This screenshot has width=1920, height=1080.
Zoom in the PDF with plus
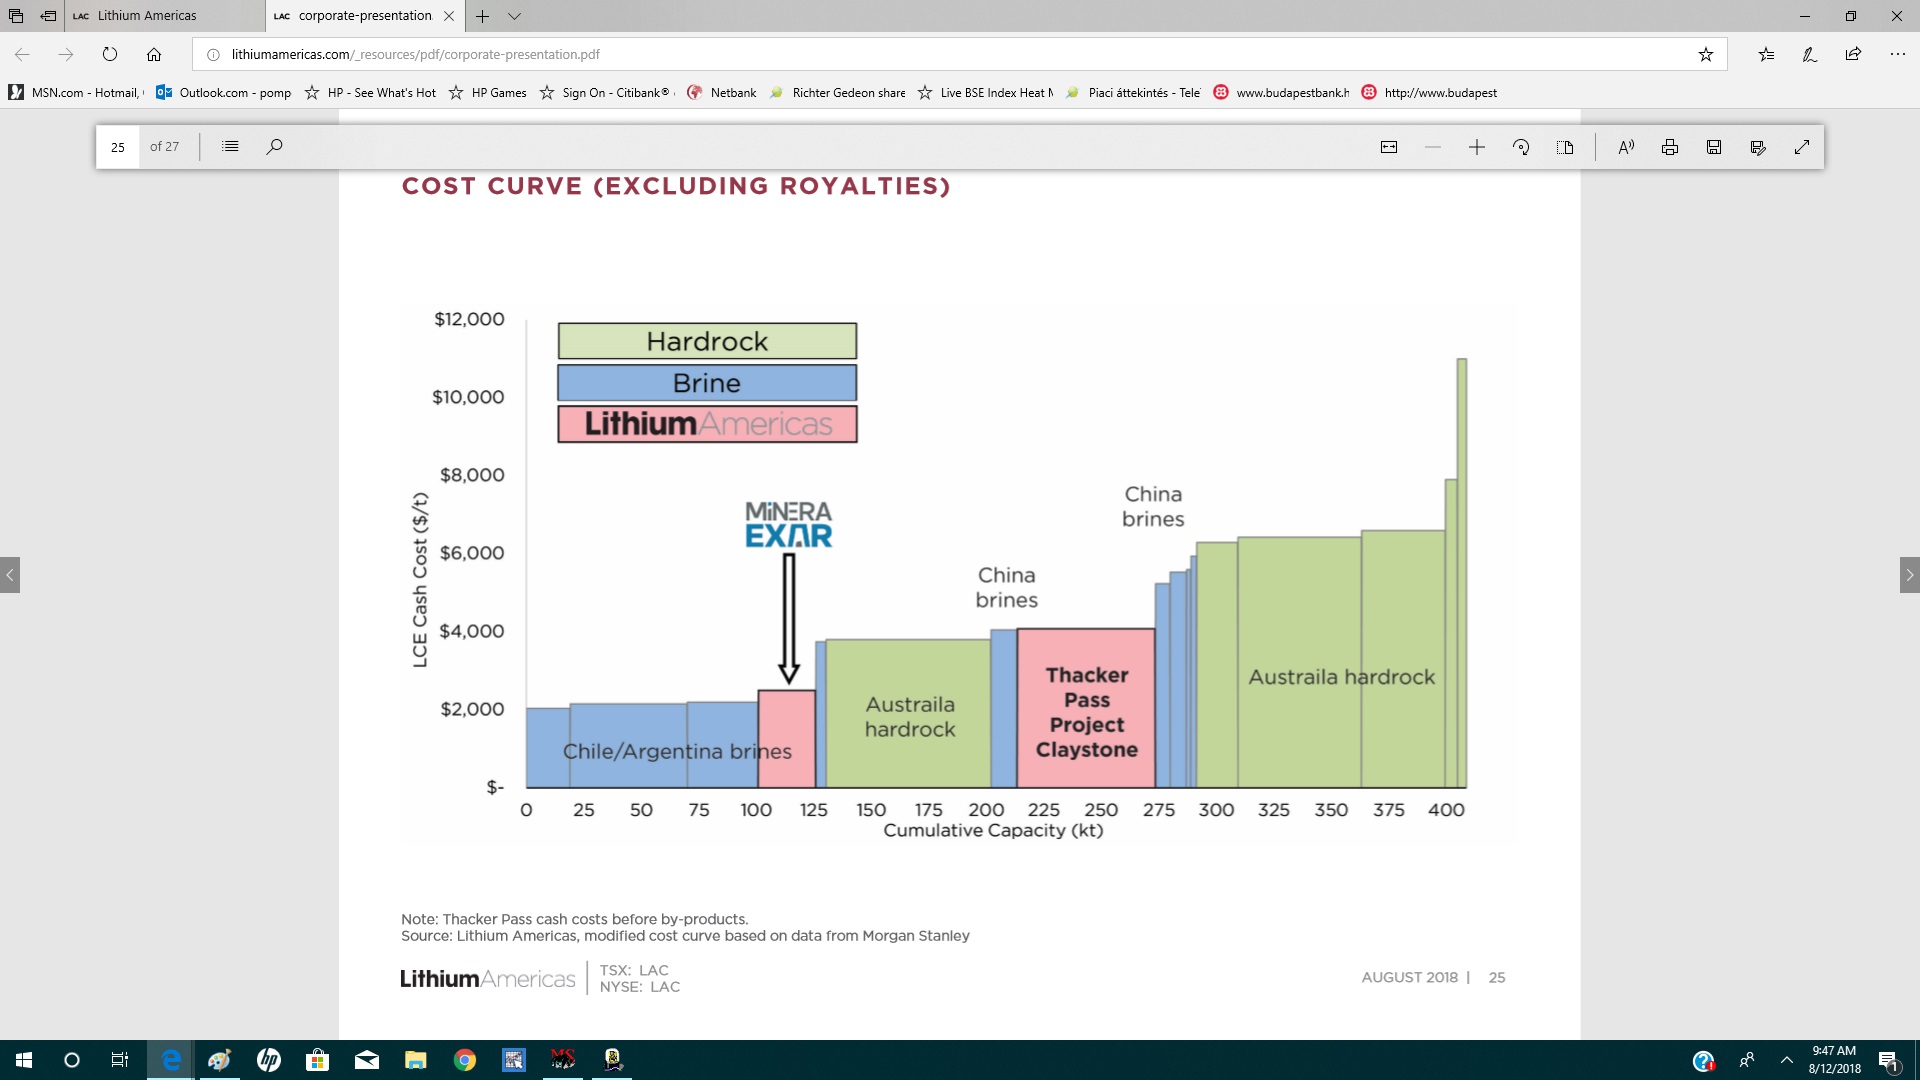click(1477, 147)
